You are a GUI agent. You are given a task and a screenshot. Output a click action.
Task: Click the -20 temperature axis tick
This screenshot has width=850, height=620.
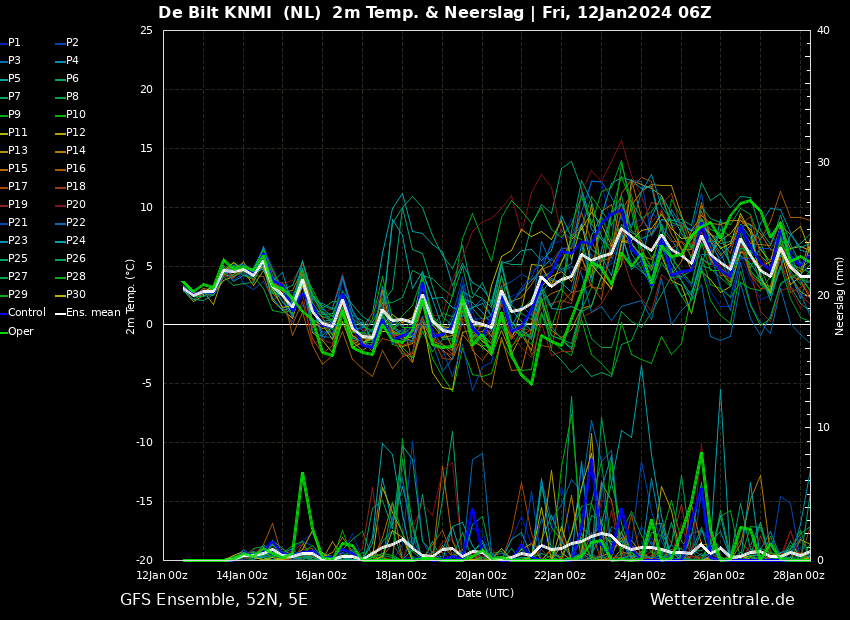tap(145, 560)
